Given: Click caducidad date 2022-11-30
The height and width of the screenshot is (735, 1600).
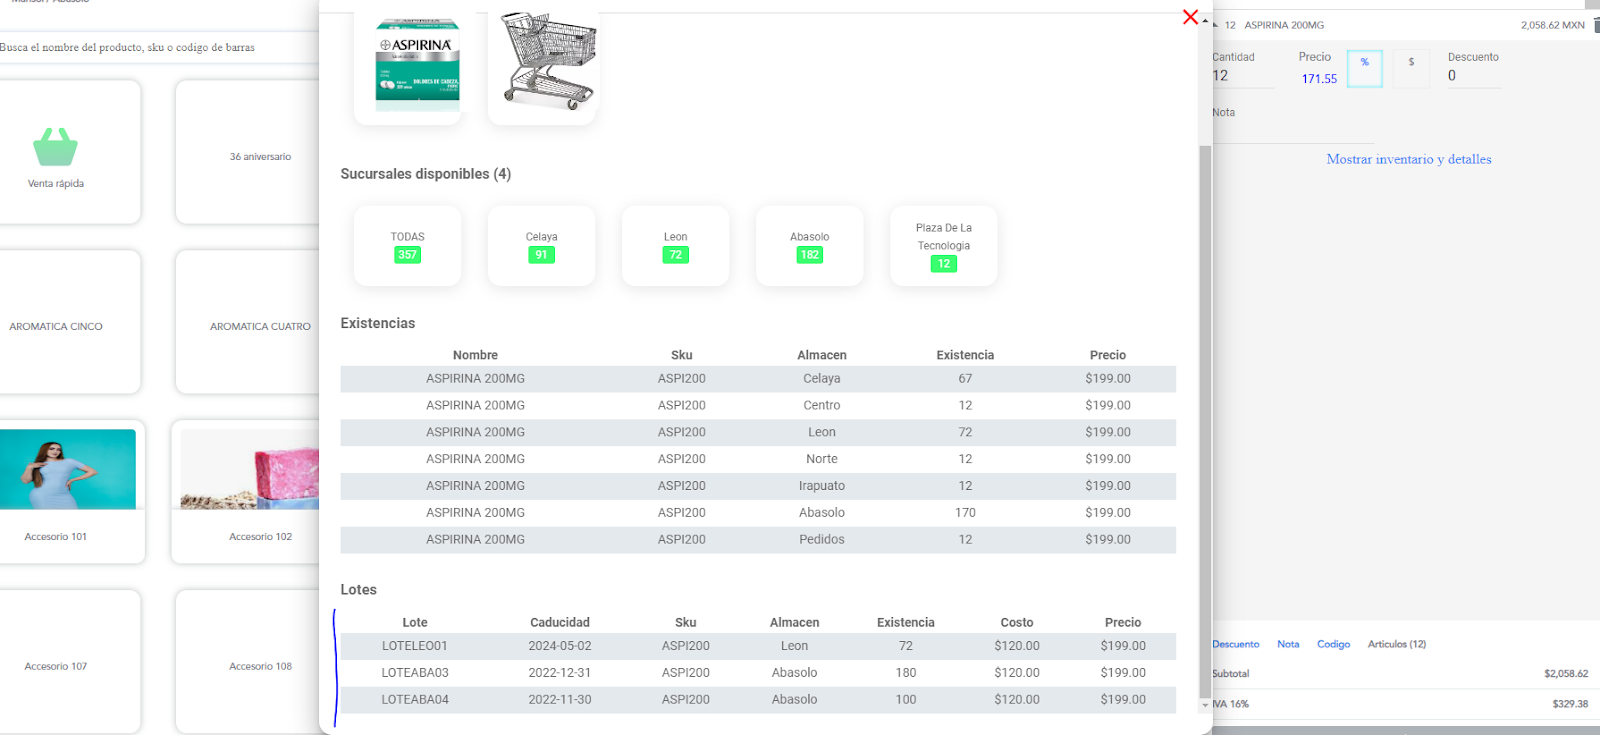Looking at the screenshot, I should 560,700.
